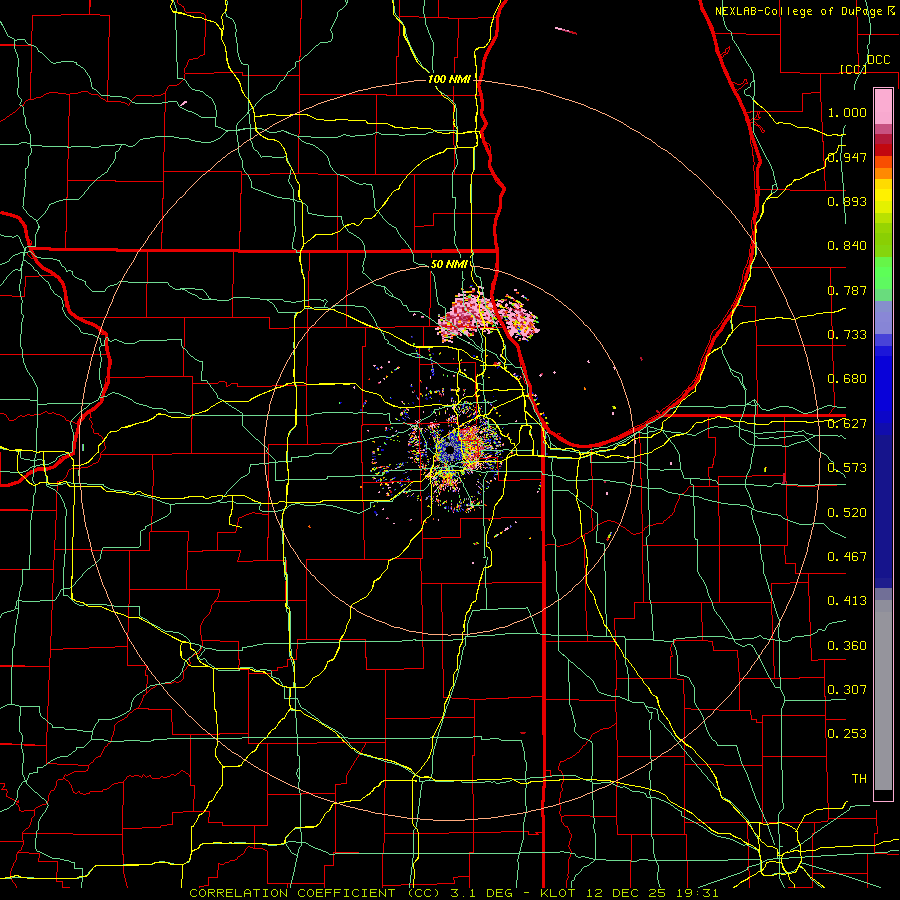The height and width of the screenshot is (900, 900).
Task: Click the 50 NMI range ring label
Action: pos(449,264)
